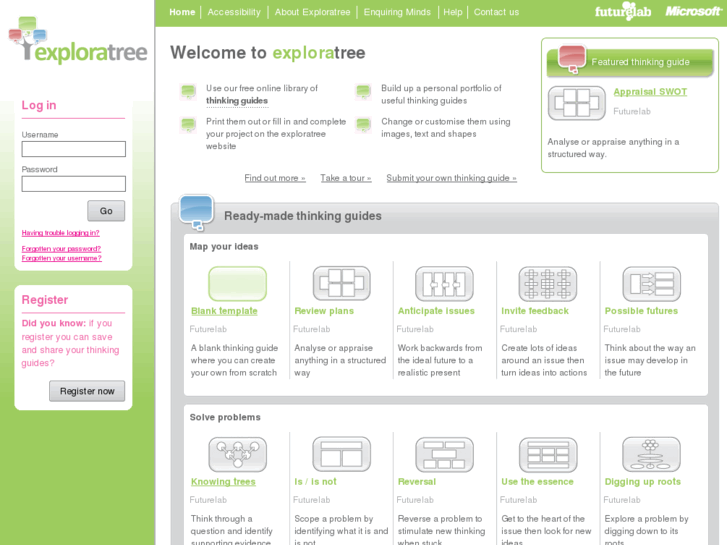The height and width of the screenshot is (545, 727).
Task: Click green bullet icon beside Change or customise
Action: coord(364,125)
